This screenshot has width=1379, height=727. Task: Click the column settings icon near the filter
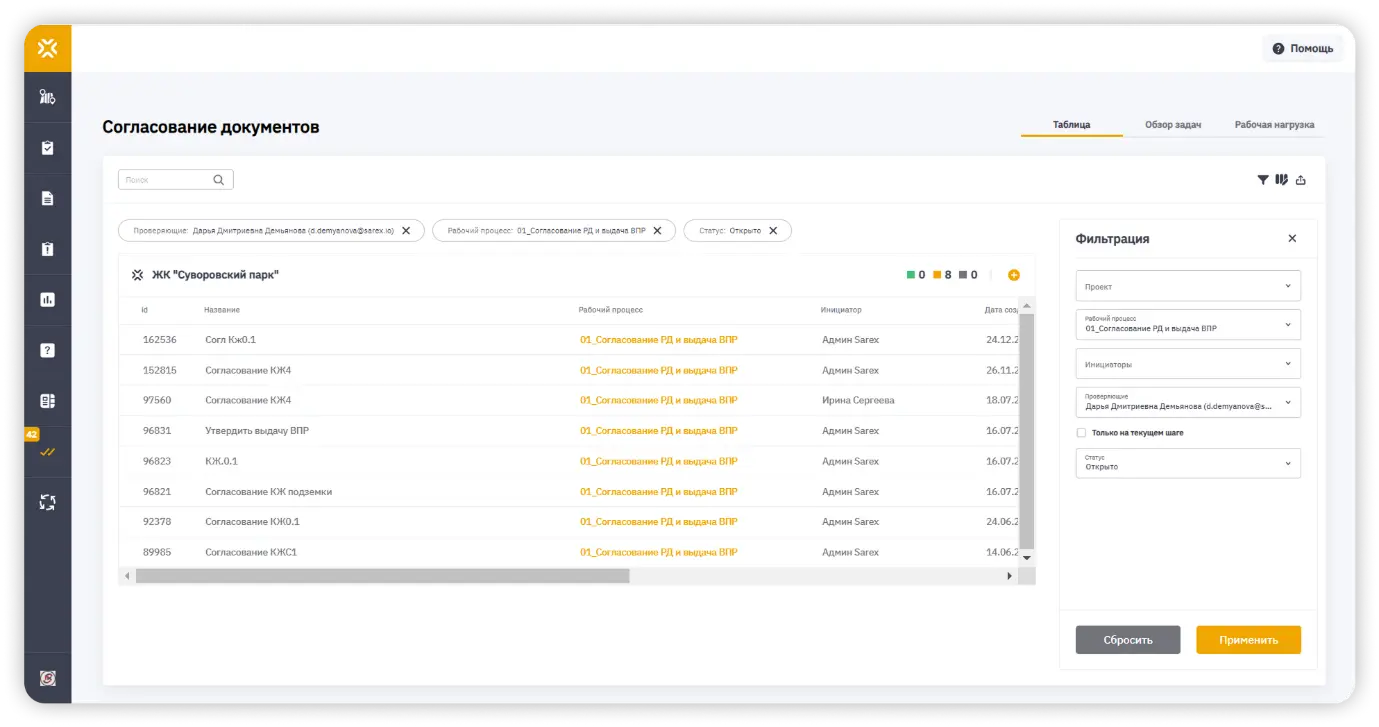(x=1281, y=177)
